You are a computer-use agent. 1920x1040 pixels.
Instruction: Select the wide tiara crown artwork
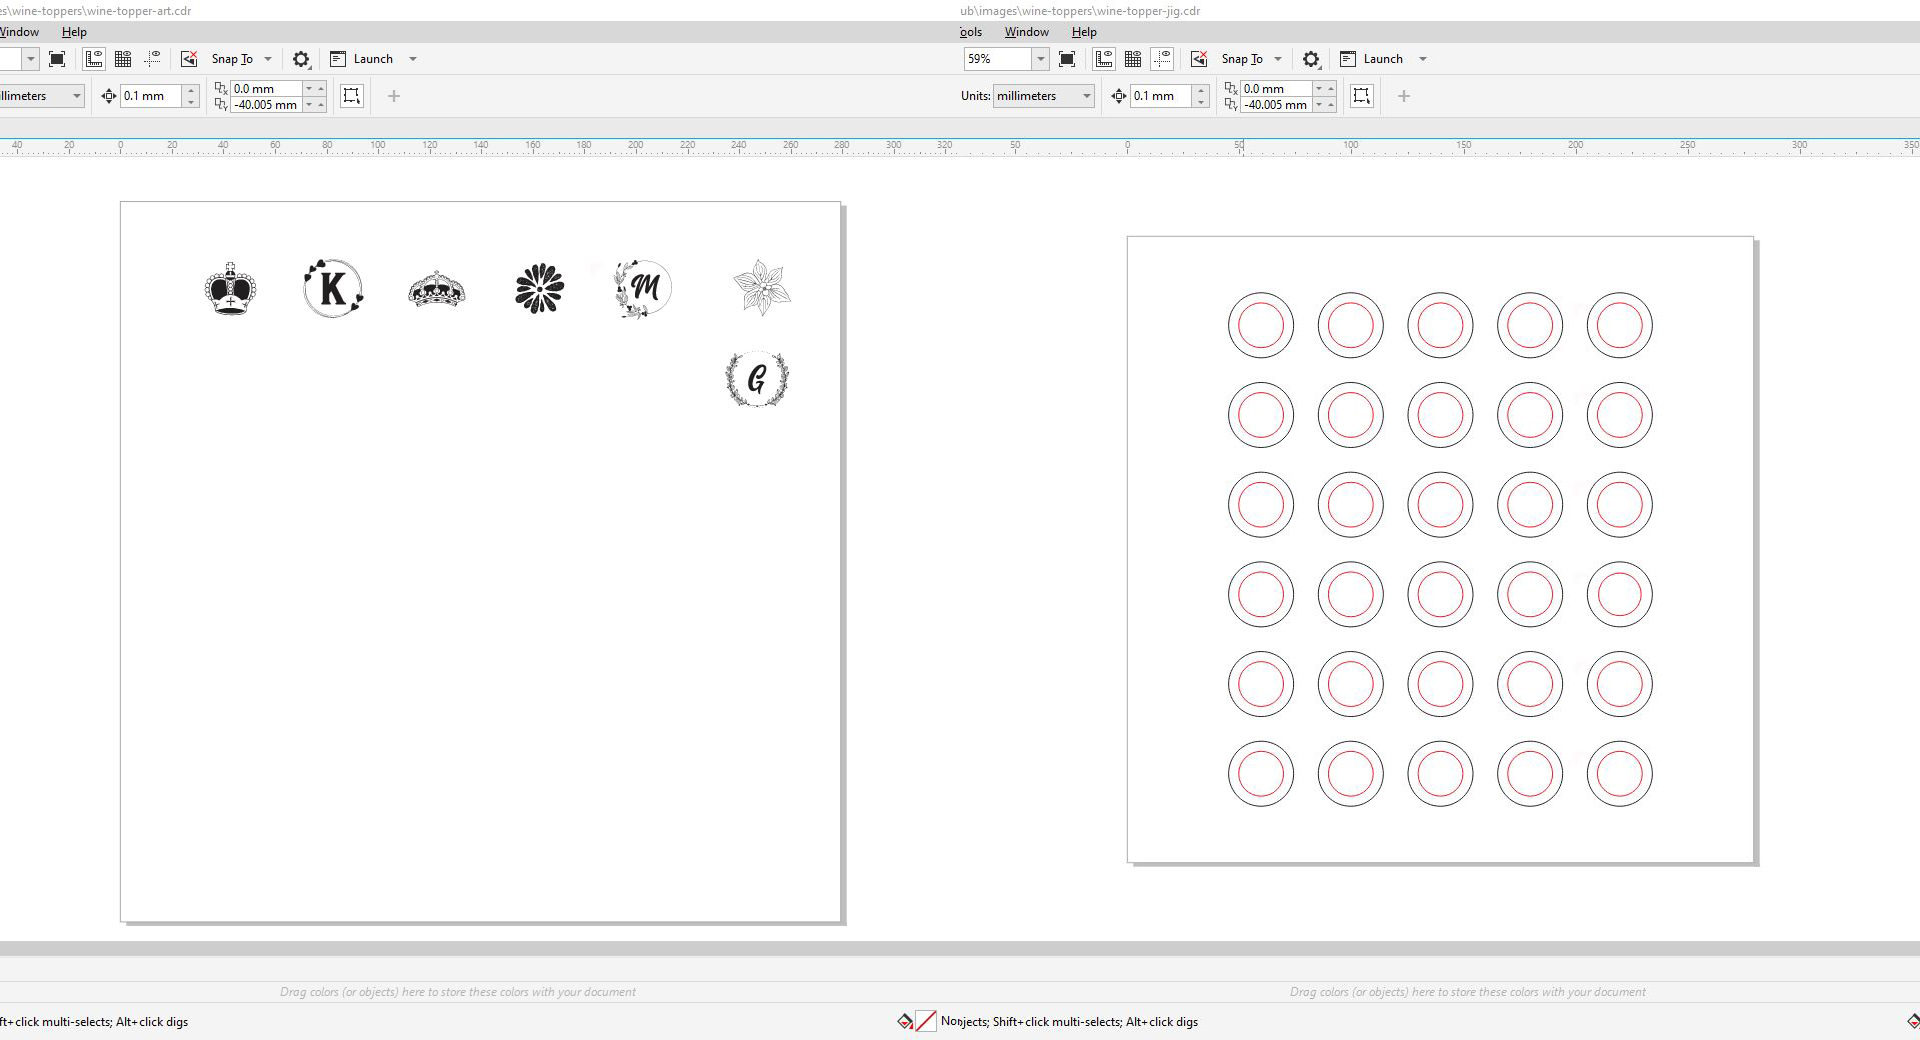[x=437, y=290]
